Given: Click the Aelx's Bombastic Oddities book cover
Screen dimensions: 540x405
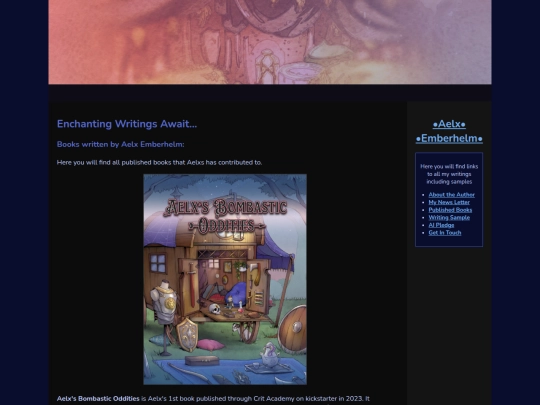Looking at the screenshot, I should tap(225, 279).
